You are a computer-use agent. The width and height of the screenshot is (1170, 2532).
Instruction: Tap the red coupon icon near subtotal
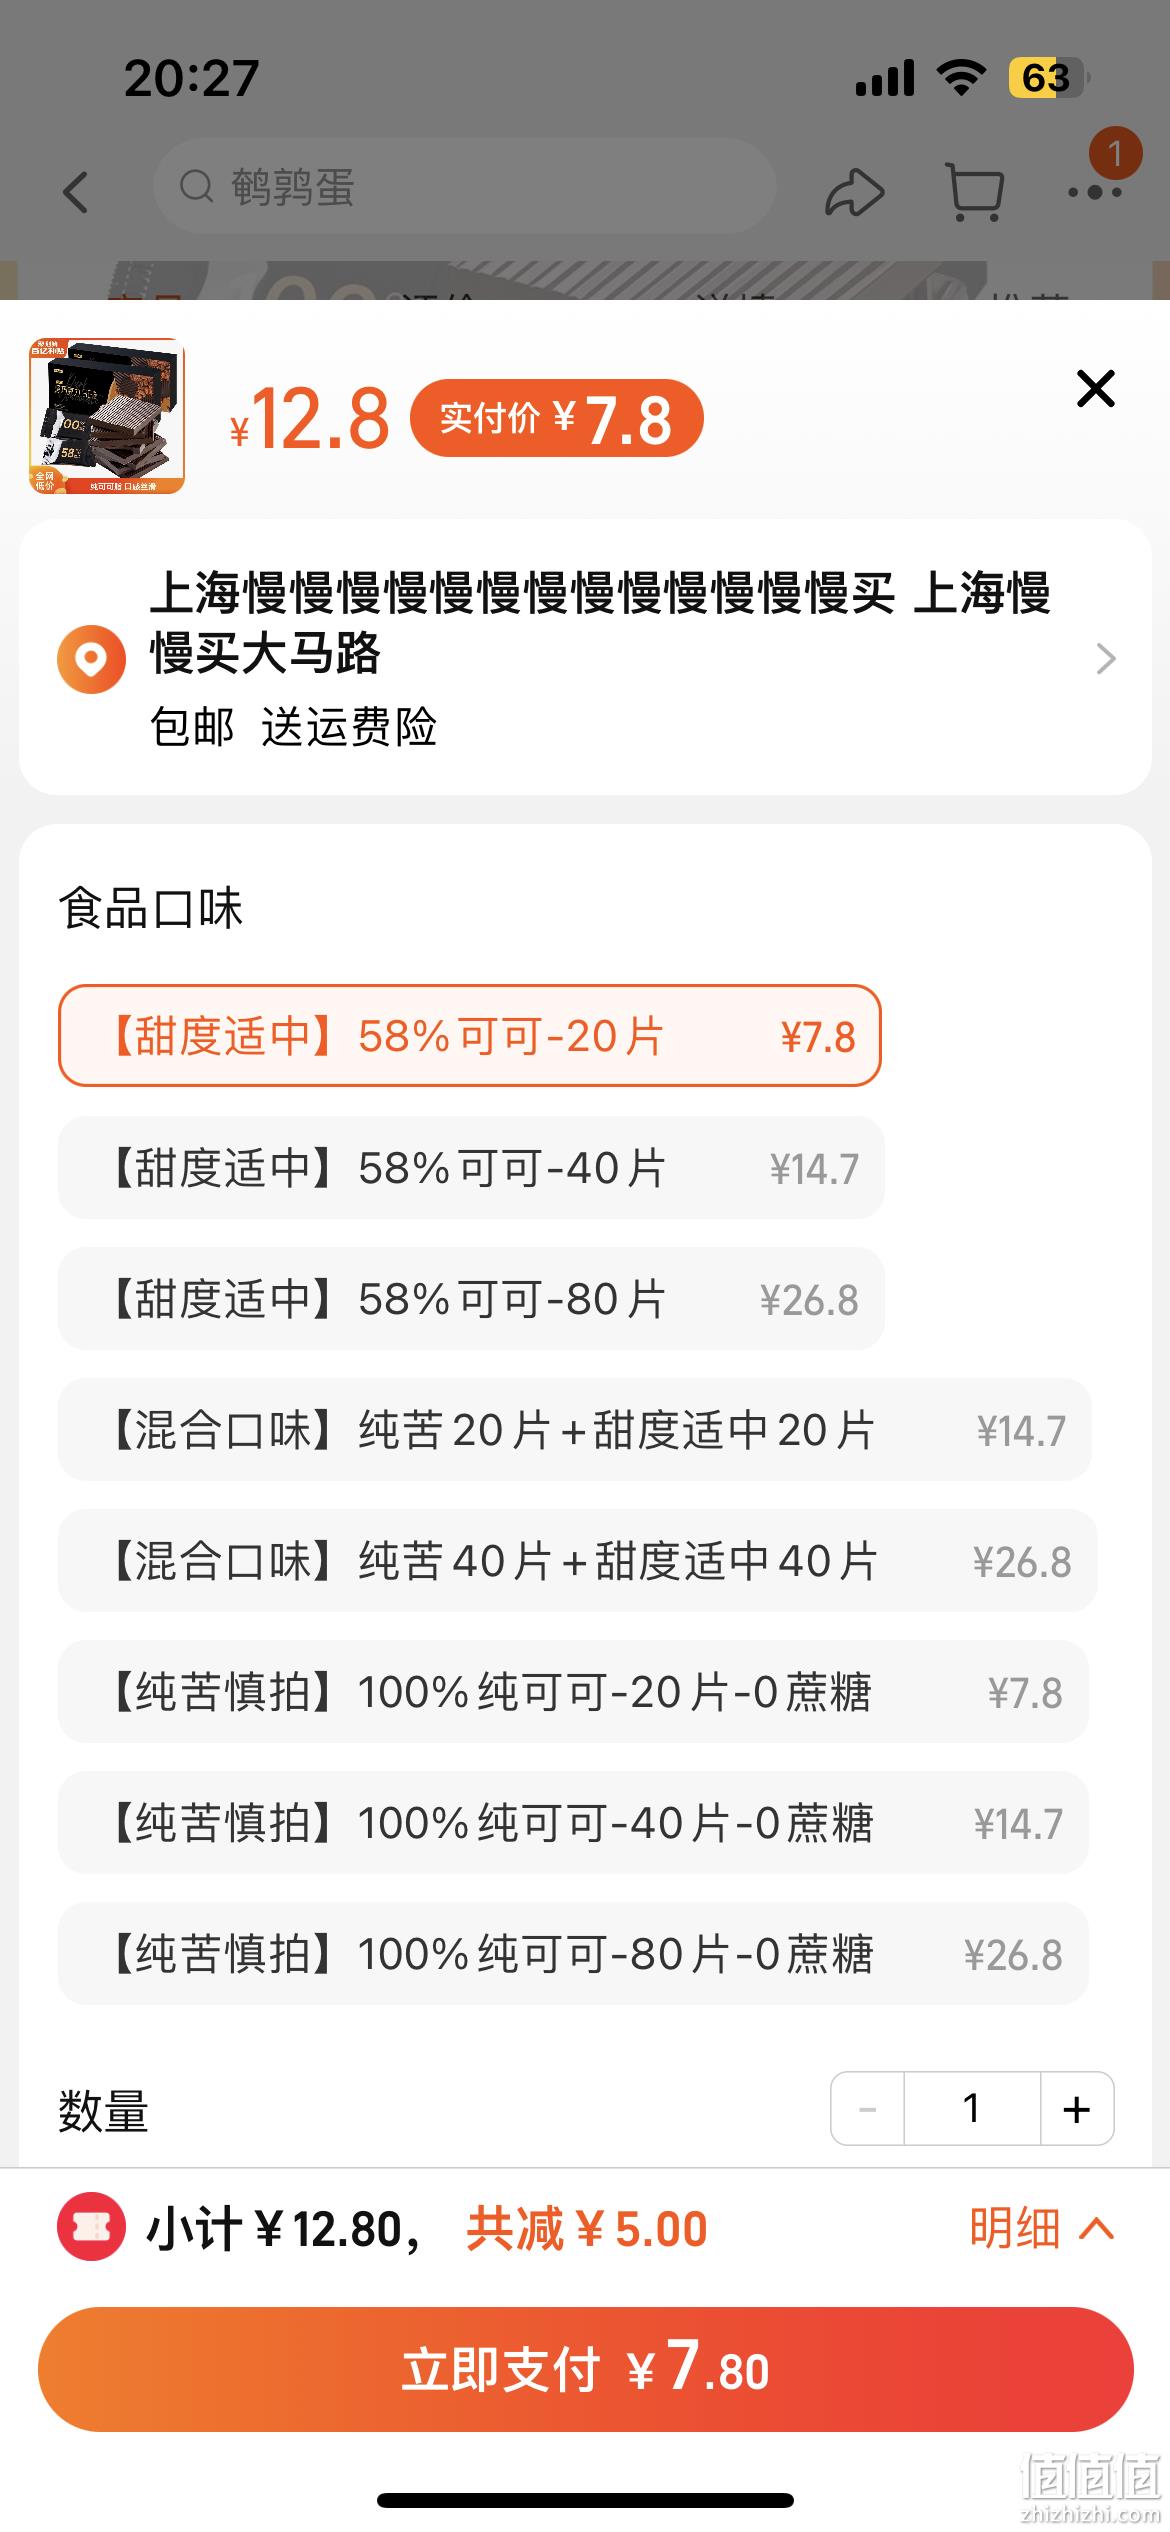pyautogui.click(x=91, y=2228)
